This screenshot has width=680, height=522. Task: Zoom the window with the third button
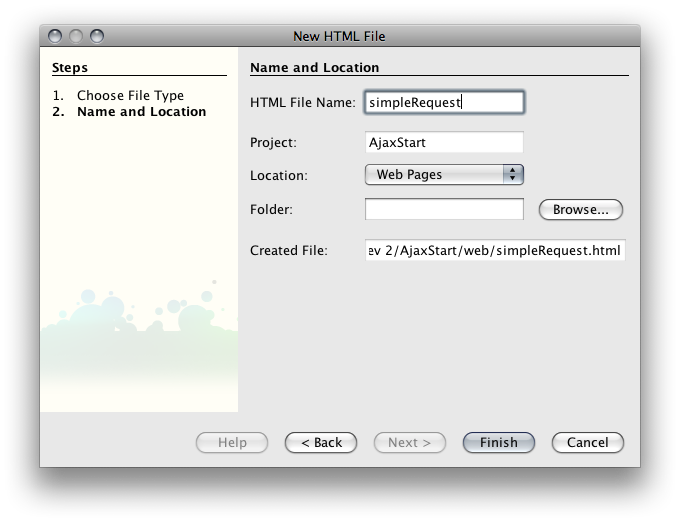97,36
